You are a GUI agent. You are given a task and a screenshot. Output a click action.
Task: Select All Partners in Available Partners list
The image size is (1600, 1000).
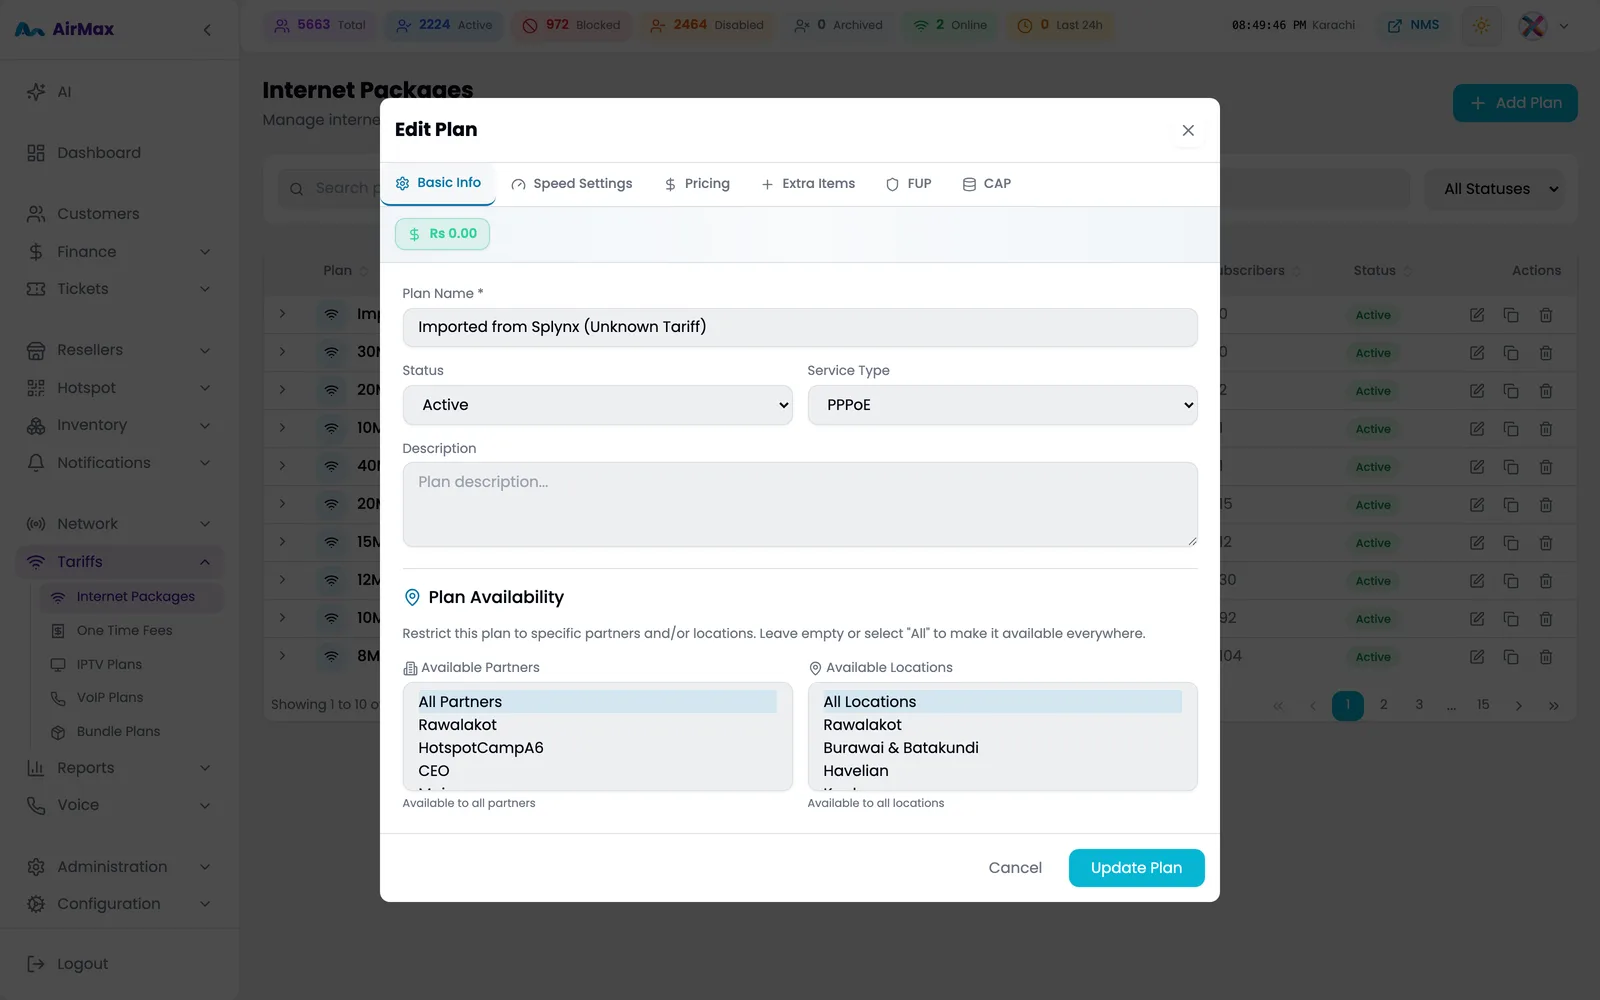[x=597, y=702]
